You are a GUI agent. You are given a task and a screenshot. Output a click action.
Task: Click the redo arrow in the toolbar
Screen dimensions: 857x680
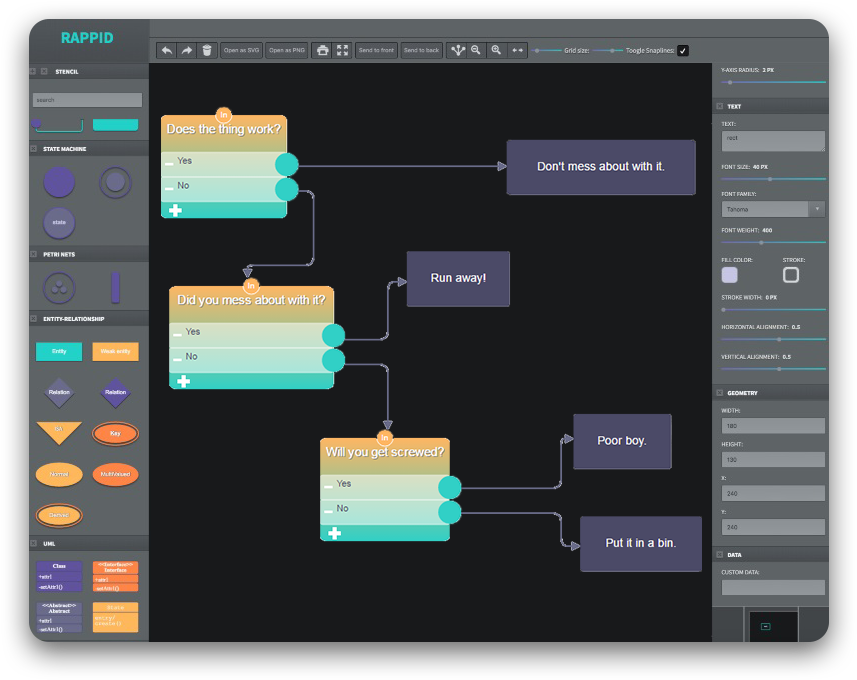coord(187,50)
